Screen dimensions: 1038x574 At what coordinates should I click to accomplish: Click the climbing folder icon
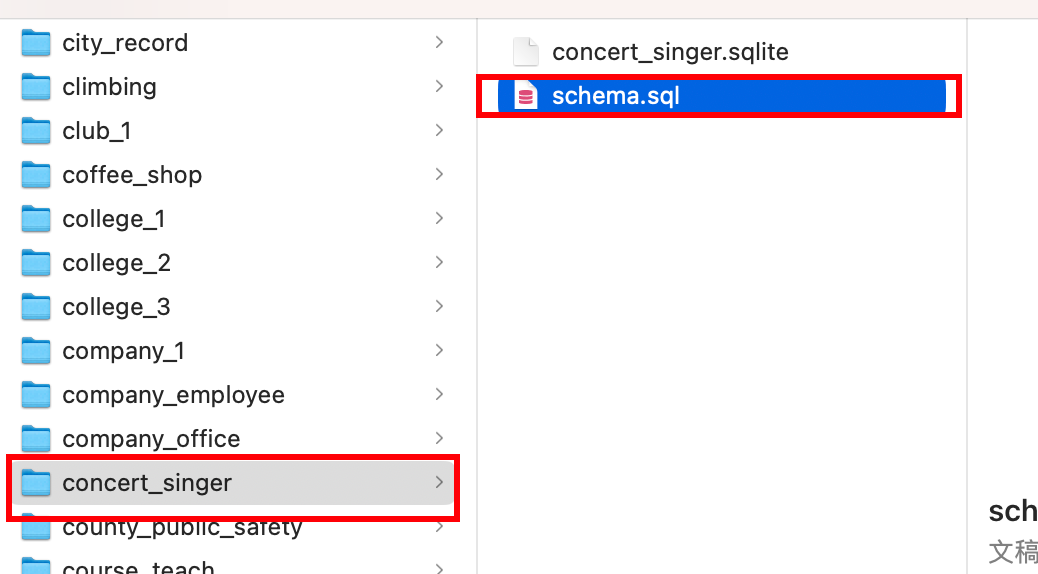coord(36,87)
